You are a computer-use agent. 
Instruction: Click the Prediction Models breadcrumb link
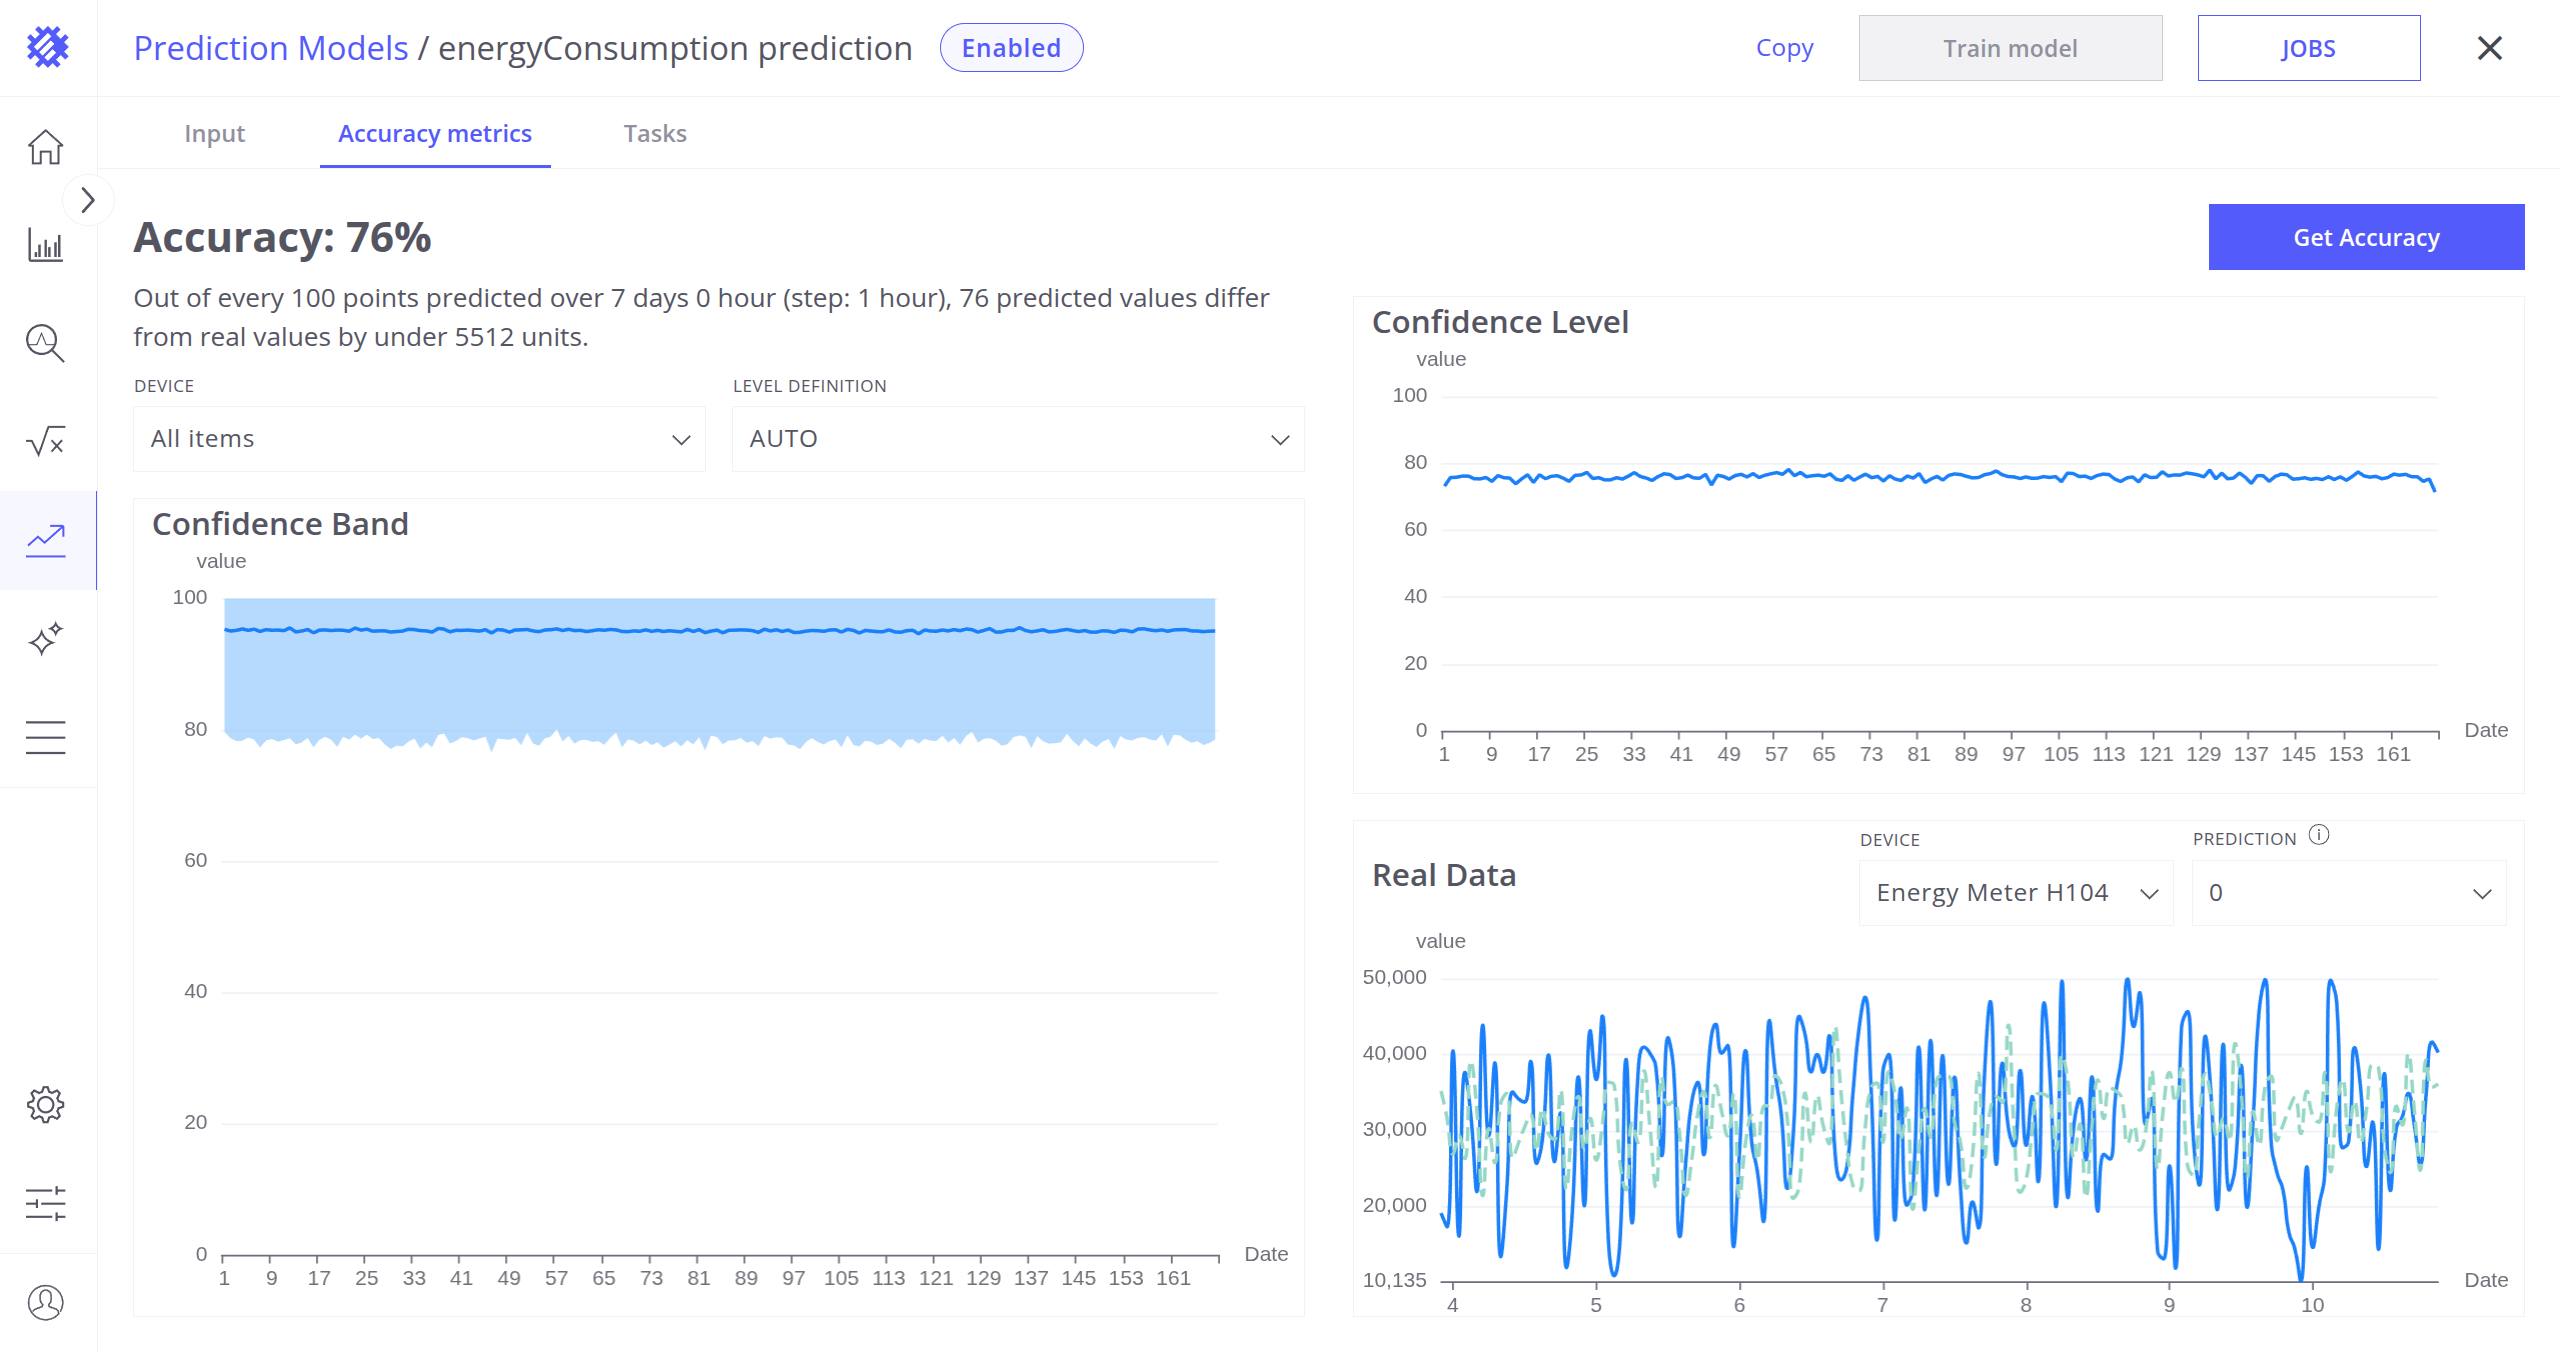271,48
